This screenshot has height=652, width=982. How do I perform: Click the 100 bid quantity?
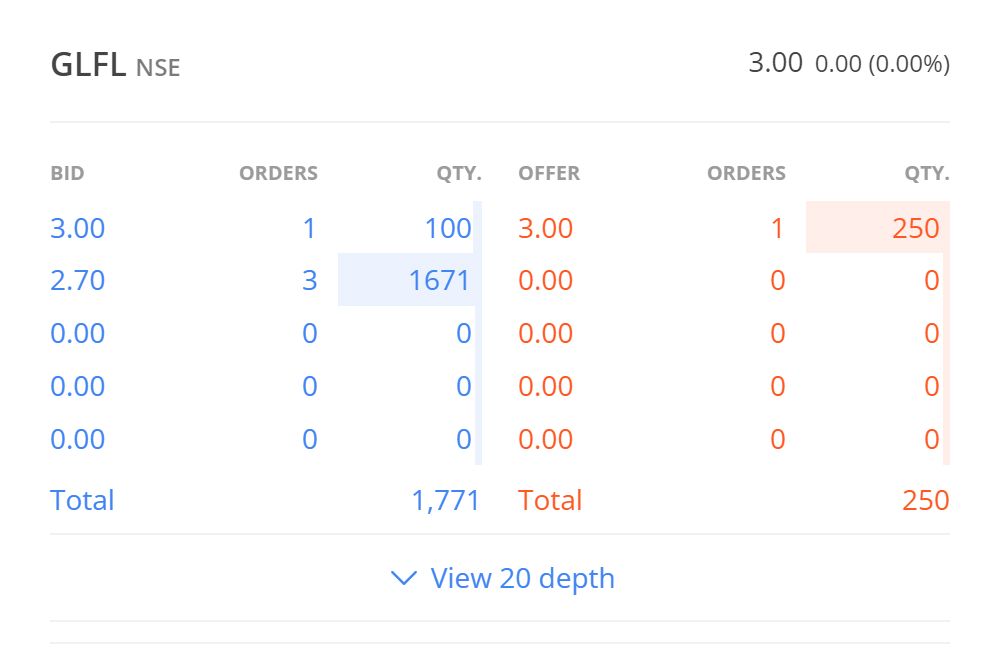(x=448, y=228)
